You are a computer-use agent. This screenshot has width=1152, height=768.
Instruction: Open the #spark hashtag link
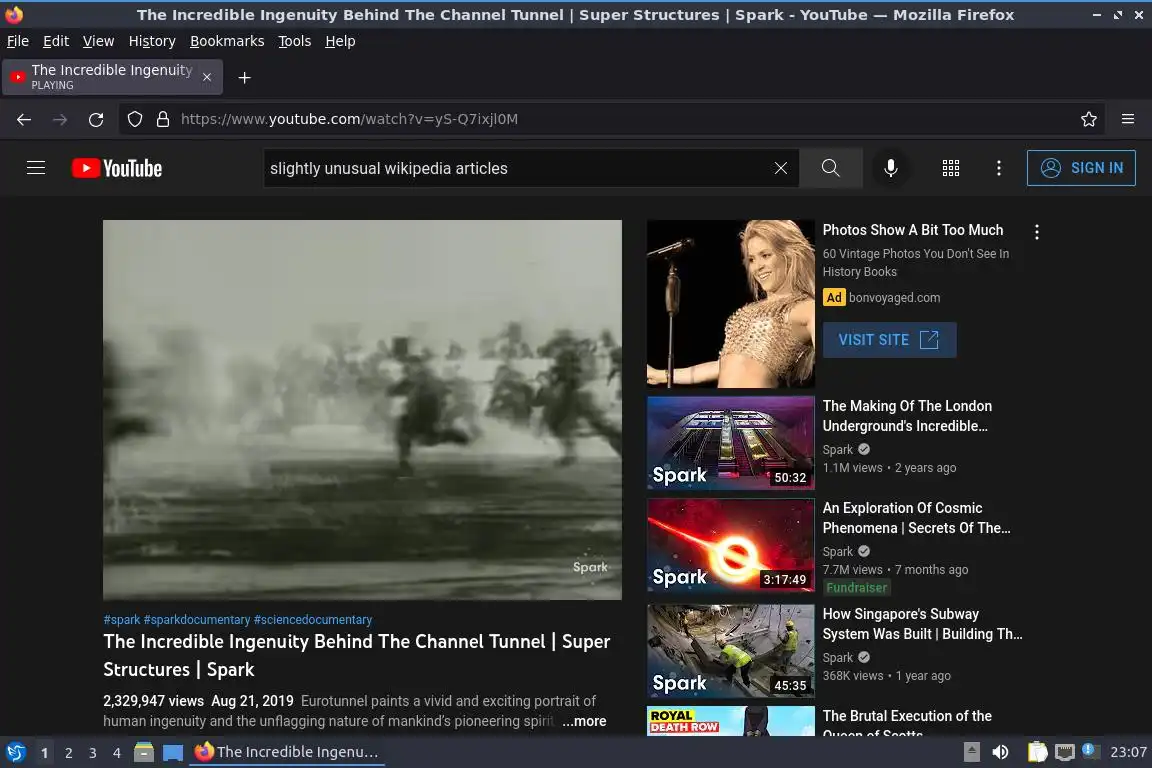(122, 620)
